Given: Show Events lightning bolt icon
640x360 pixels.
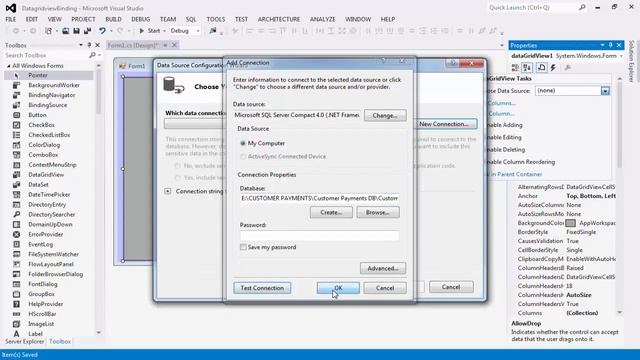Looking at the screenshot, I should [x=553, y=67].
